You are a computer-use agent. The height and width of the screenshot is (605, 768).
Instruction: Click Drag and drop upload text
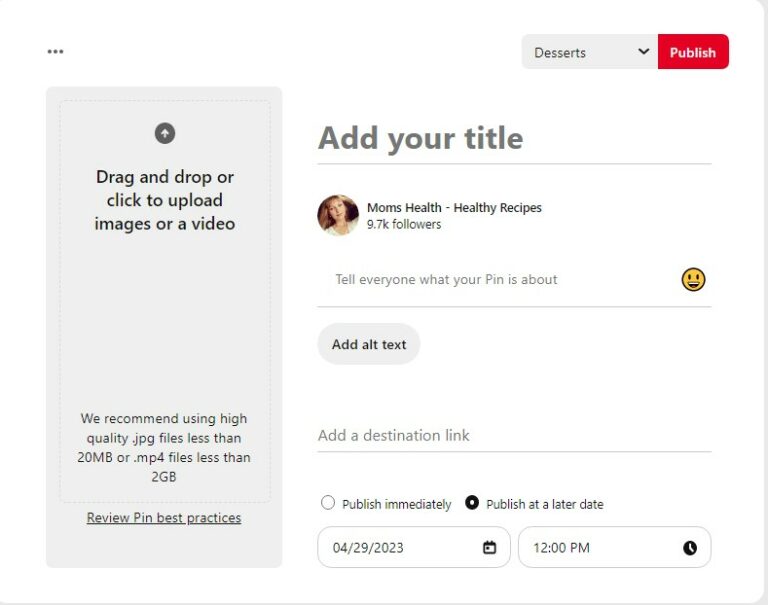click(x=165, y=200)
